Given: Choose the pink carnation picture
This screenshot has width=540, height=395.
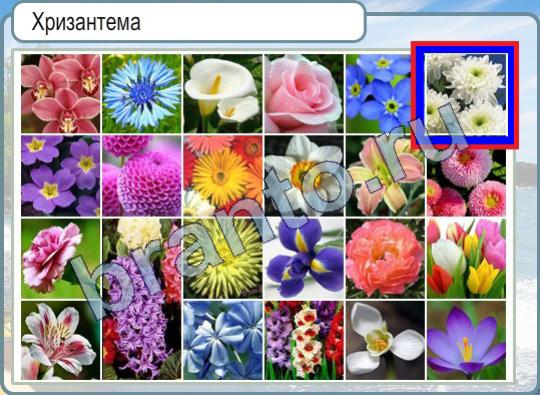Looking at the screenshot, I should pyautogui.click(x=61, y=258).
